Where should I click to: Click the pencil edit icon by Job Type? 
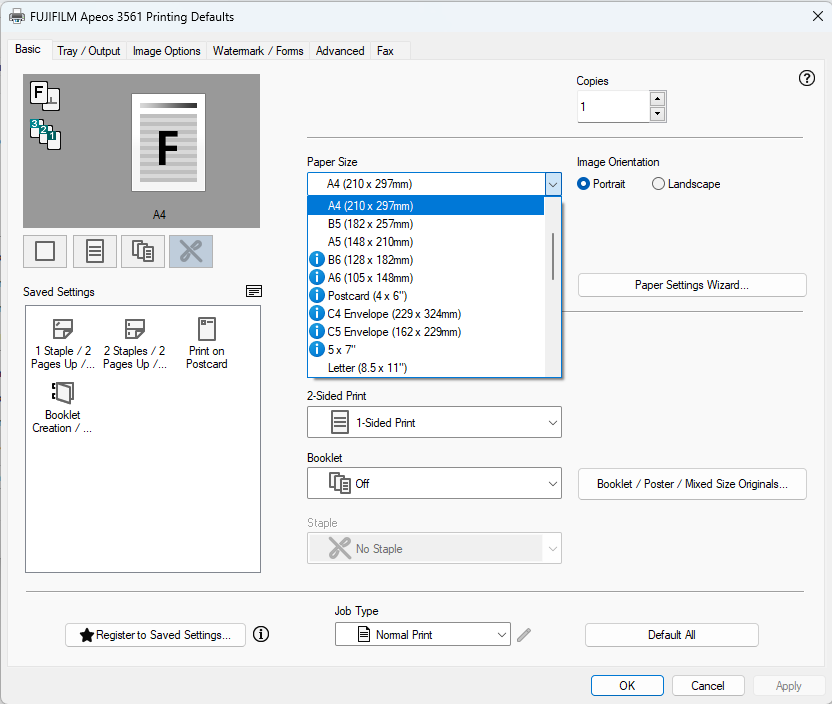click(525, 634)
